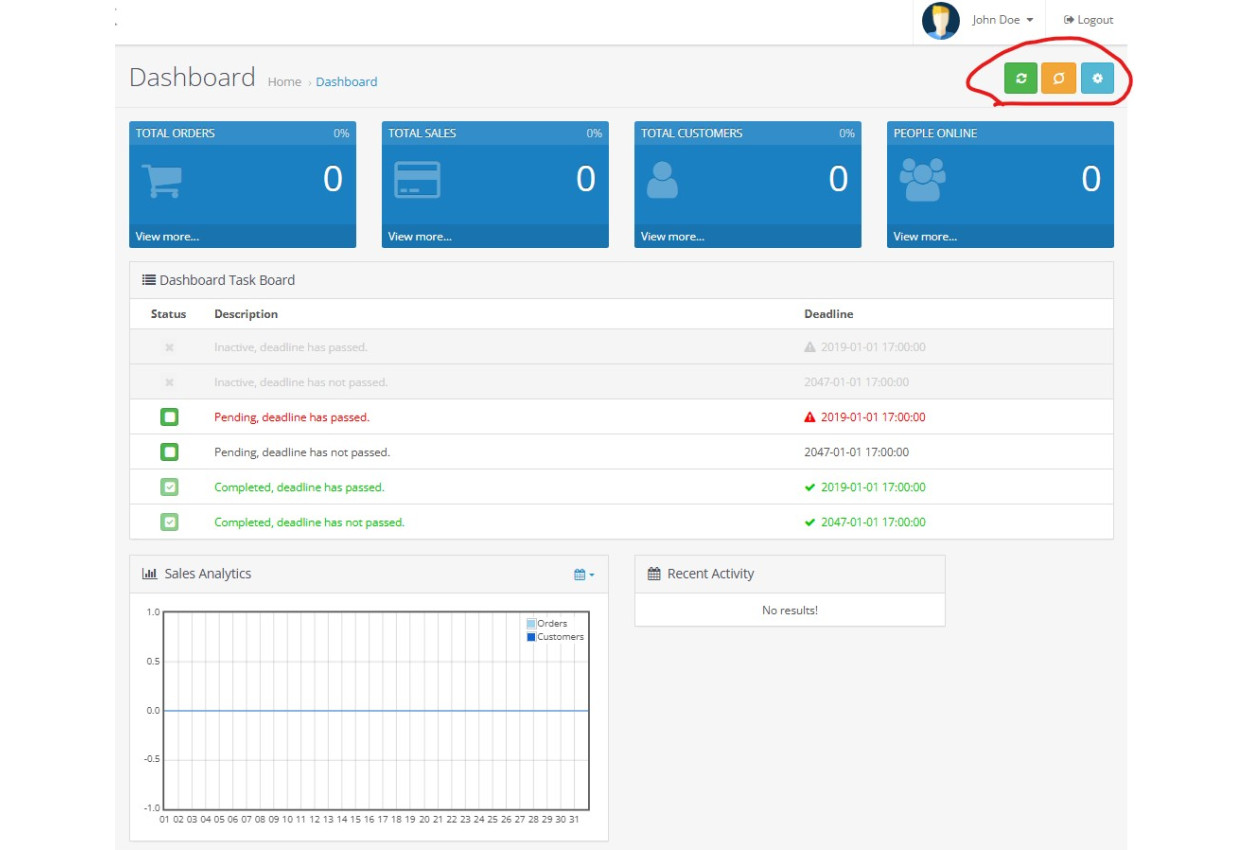Check the pending task with deadline not passed
Screen dimensions: 1250x850
pyautogui.click(x=169, y=452)
